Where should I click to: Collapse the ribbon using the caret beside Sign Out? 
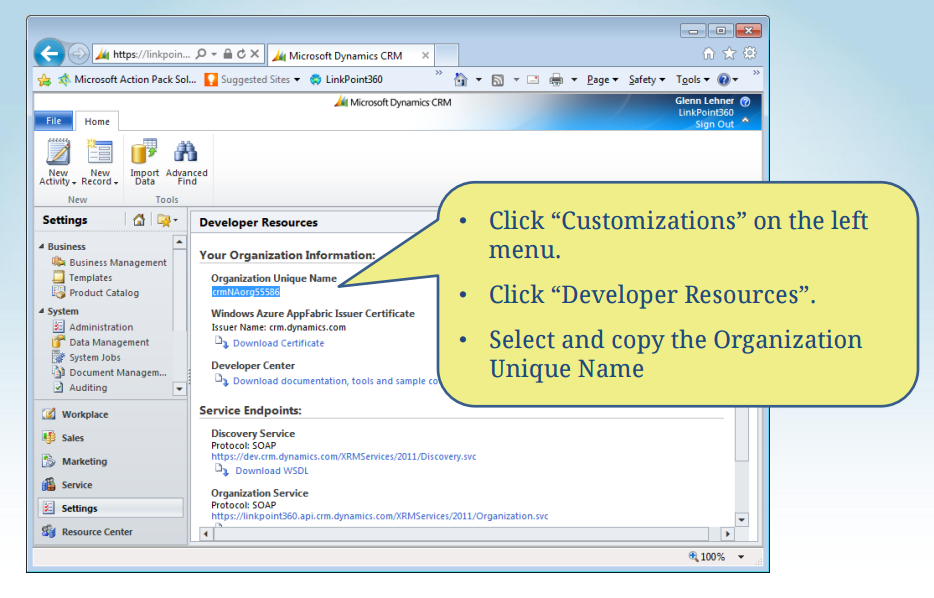745,120
